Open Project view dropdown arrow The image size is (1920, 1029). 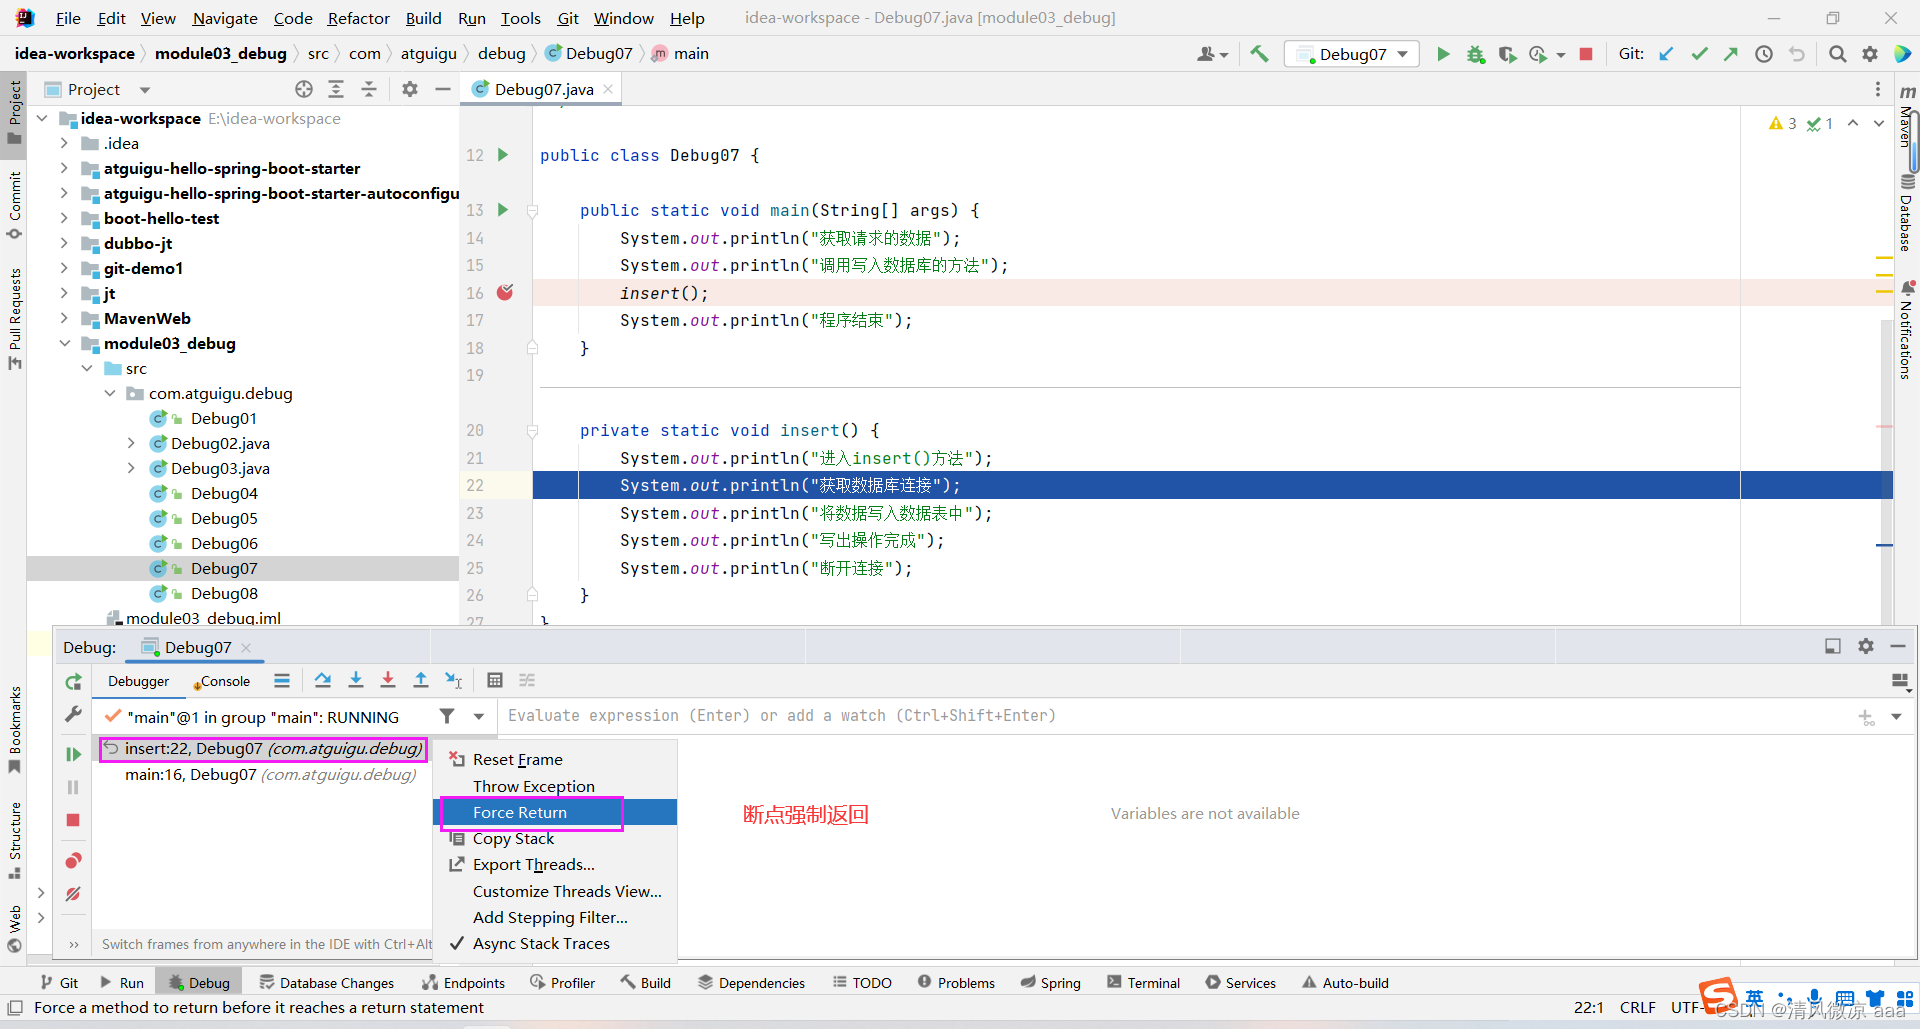(144, 90)
